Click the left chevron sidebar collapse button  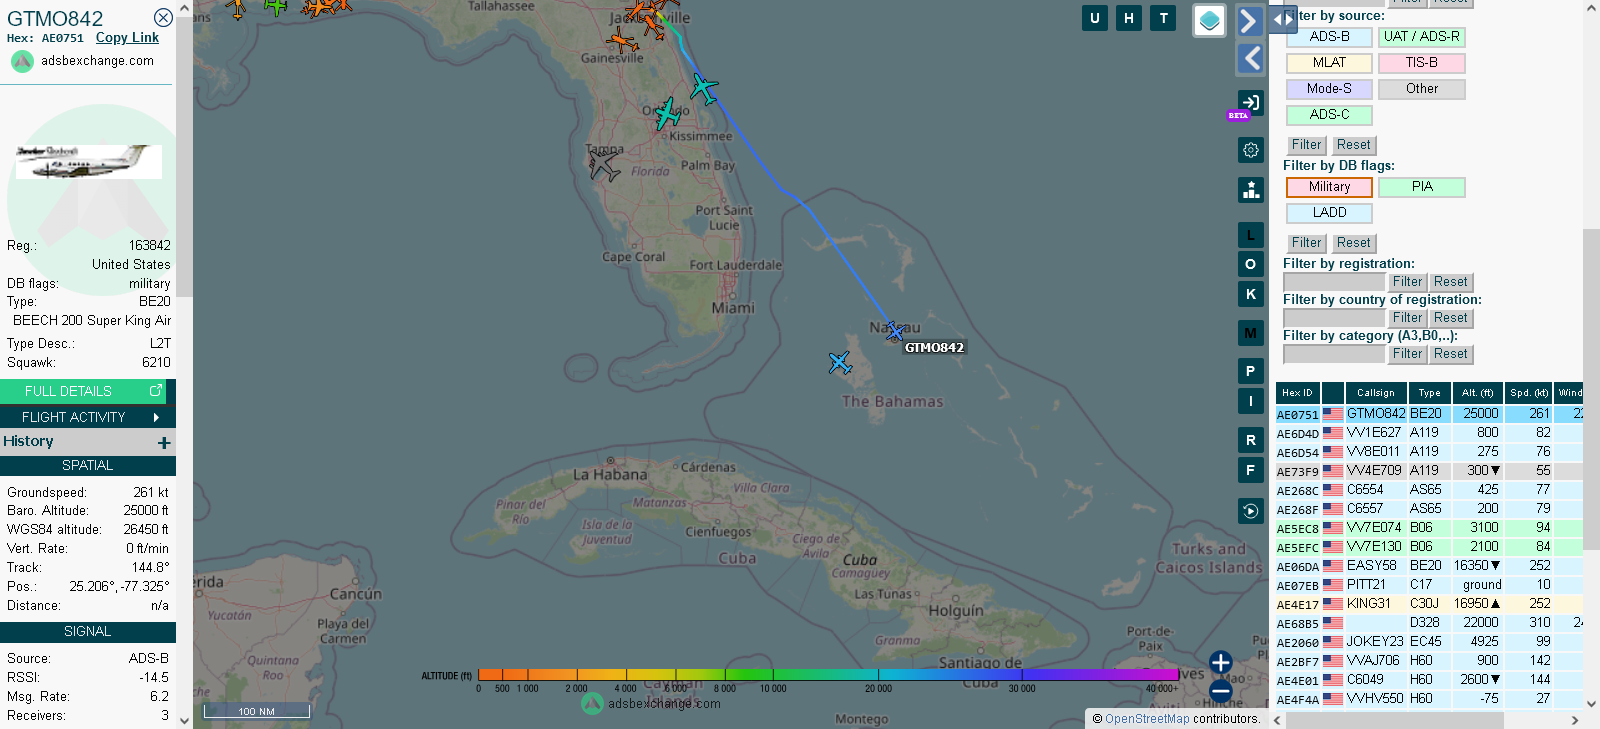point(1251,59)
